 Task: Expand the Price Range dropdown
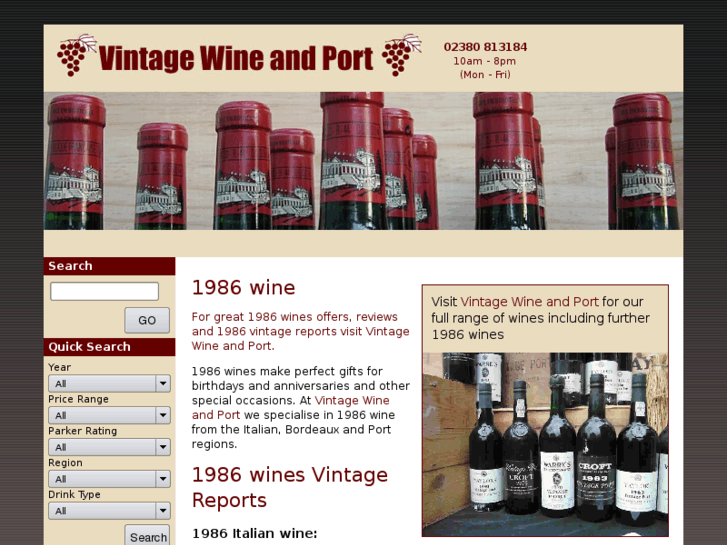tap(109, 415)
